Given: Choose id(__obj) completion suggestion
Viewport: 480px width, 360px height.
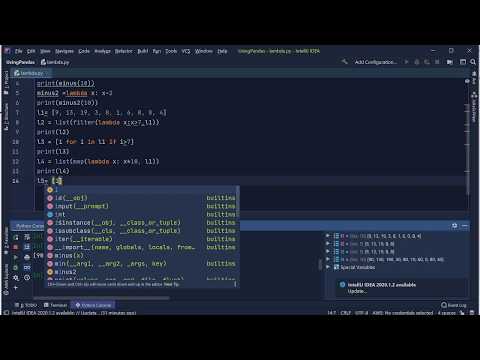Looking at the screenshot, I should point(142,198).
